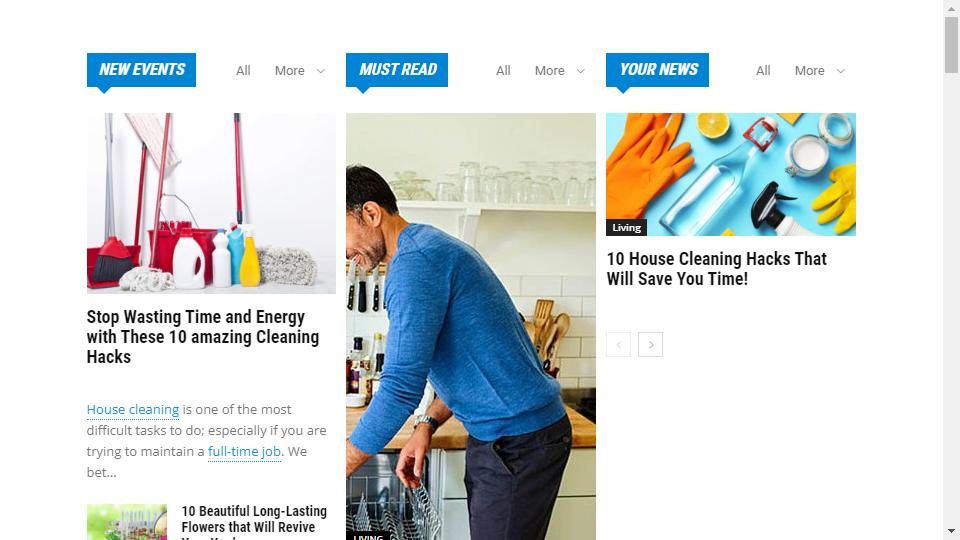Image resolution: width=960 pixels, height=540 pixels.
Task: Click the previous arrow under Your News
Action: tap(618, 345)
